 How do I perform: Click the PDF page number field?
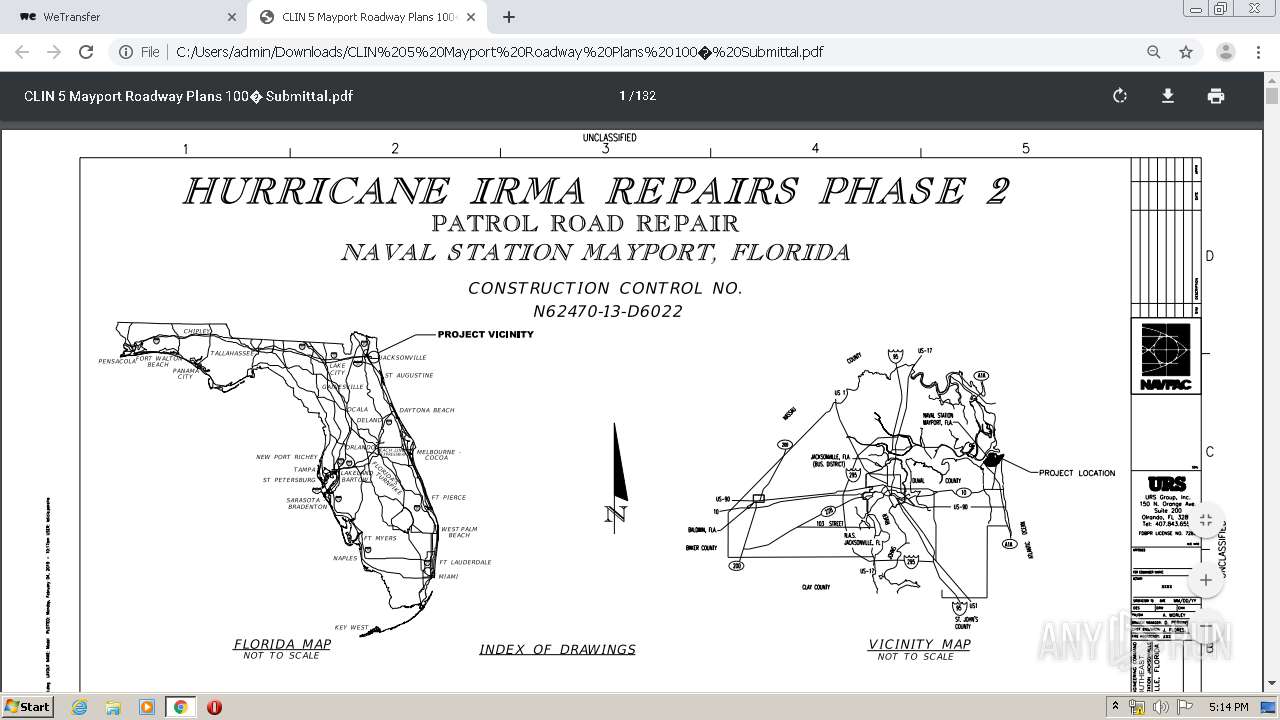coord(622,96)
